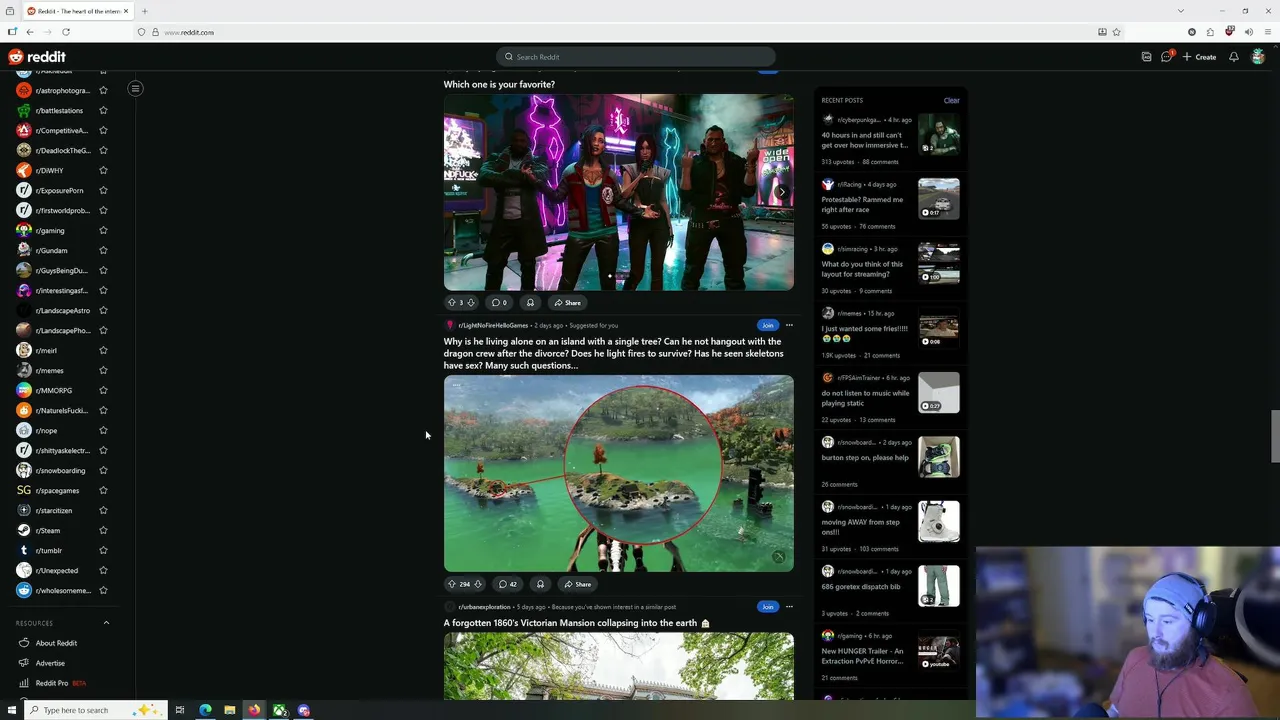Open Task View on the Windows taskbar
Image resolution: width=1280 pixels, height=720 pixels.
179,710
